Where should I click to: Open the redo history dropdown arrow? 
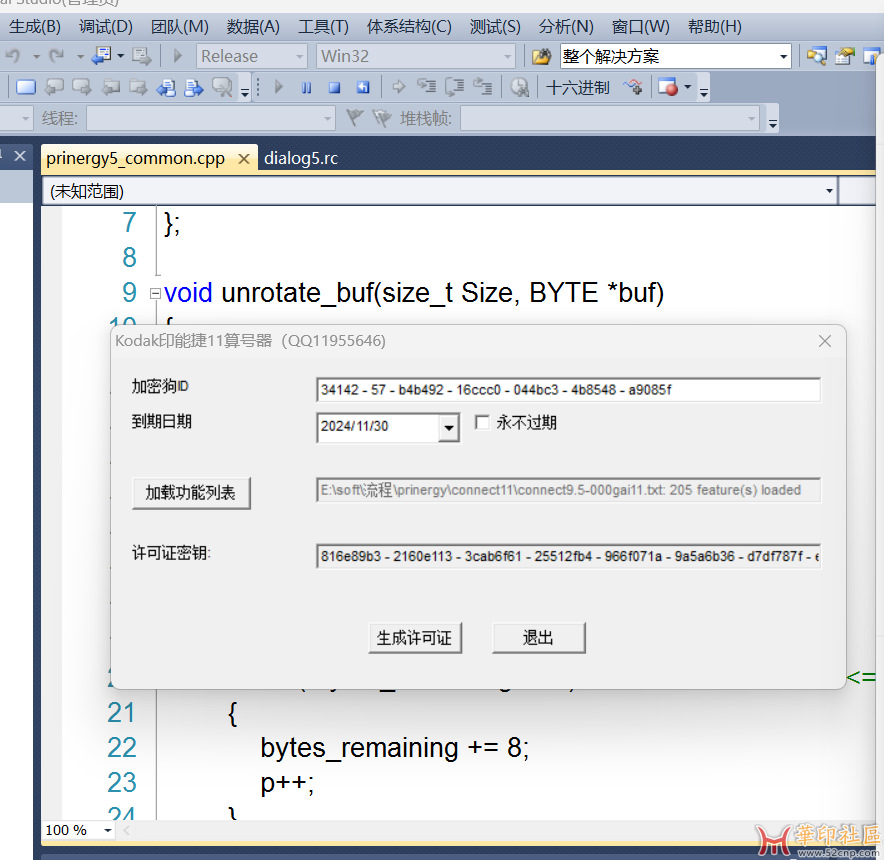click(80, 56)
